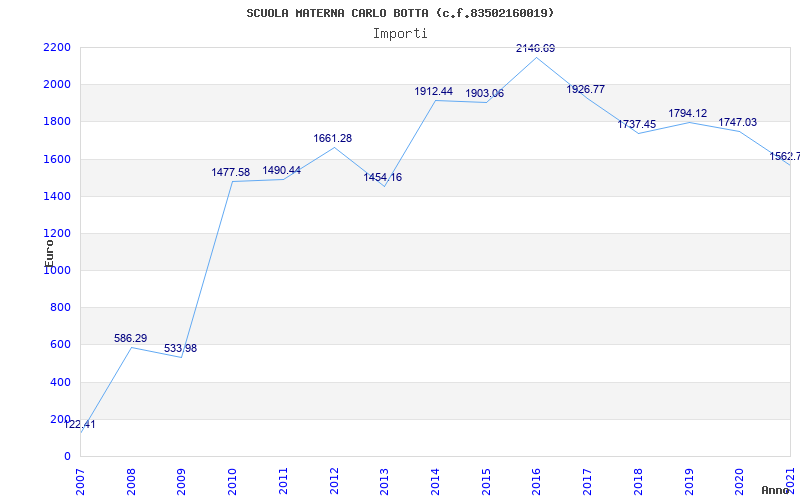Click the 2017 year axis label
The width and height of the screenshot is (800, 500).
(x=587, y=482)
